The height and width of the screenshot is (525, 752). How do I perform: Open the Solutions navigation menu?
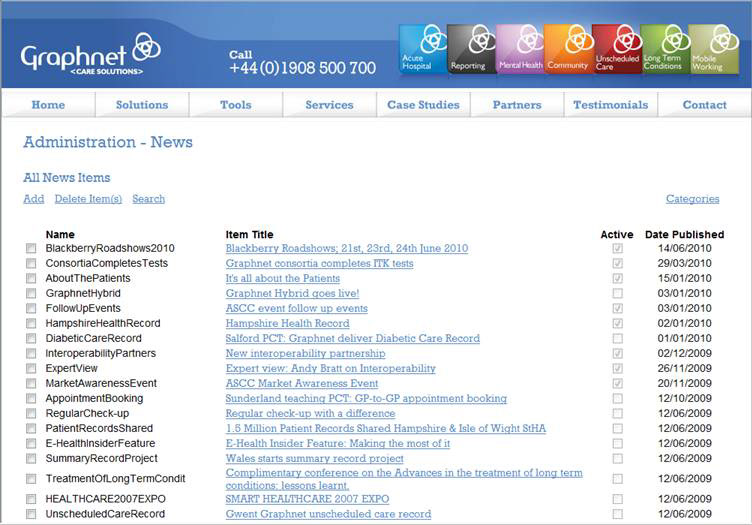tap(142, 105)
